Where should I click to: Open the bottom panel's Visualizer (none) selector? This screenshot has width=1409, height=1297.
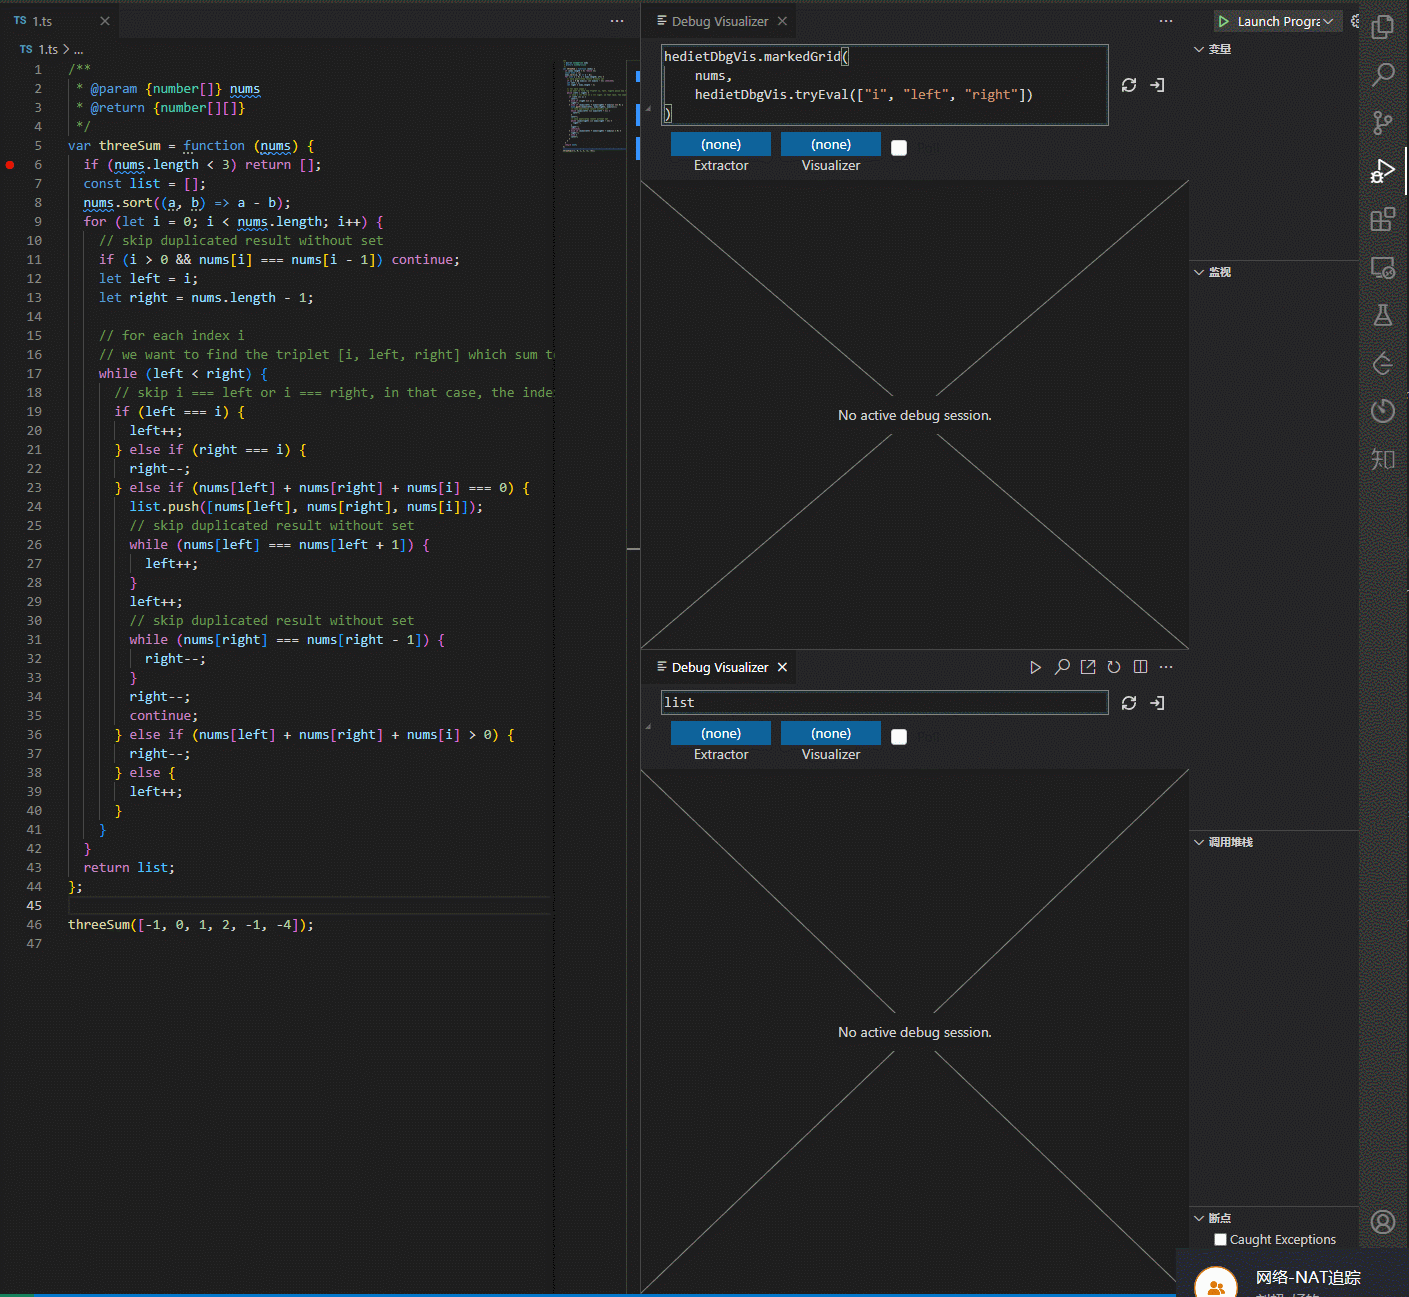click(831, 733)
